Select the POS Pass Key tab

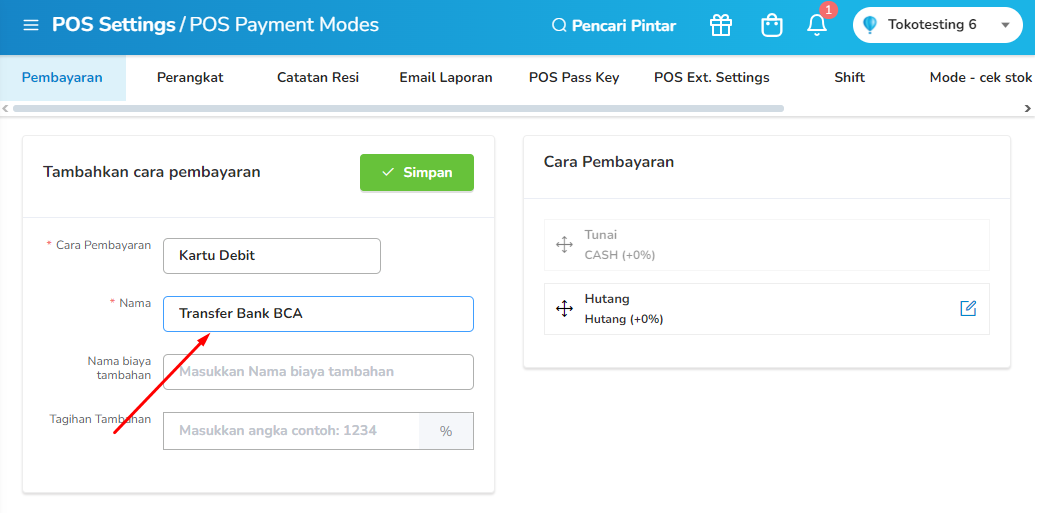574,77
